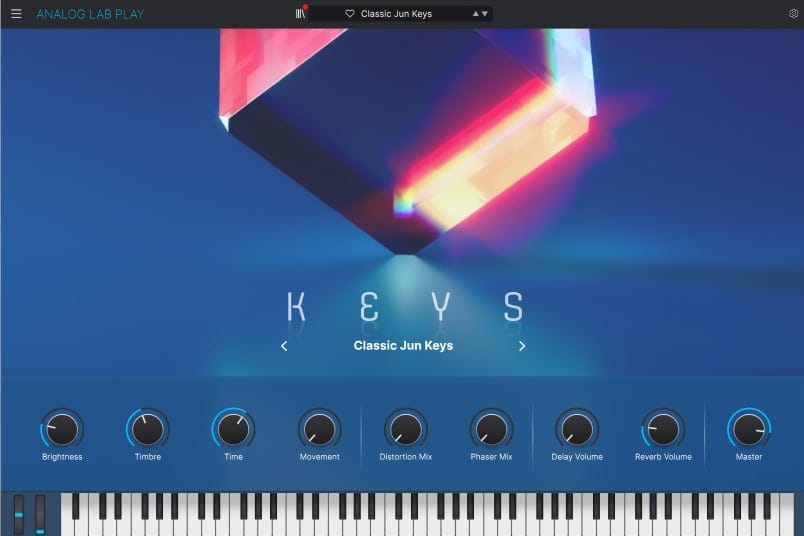Click the Master volume knob

click(x=748, y=430)
